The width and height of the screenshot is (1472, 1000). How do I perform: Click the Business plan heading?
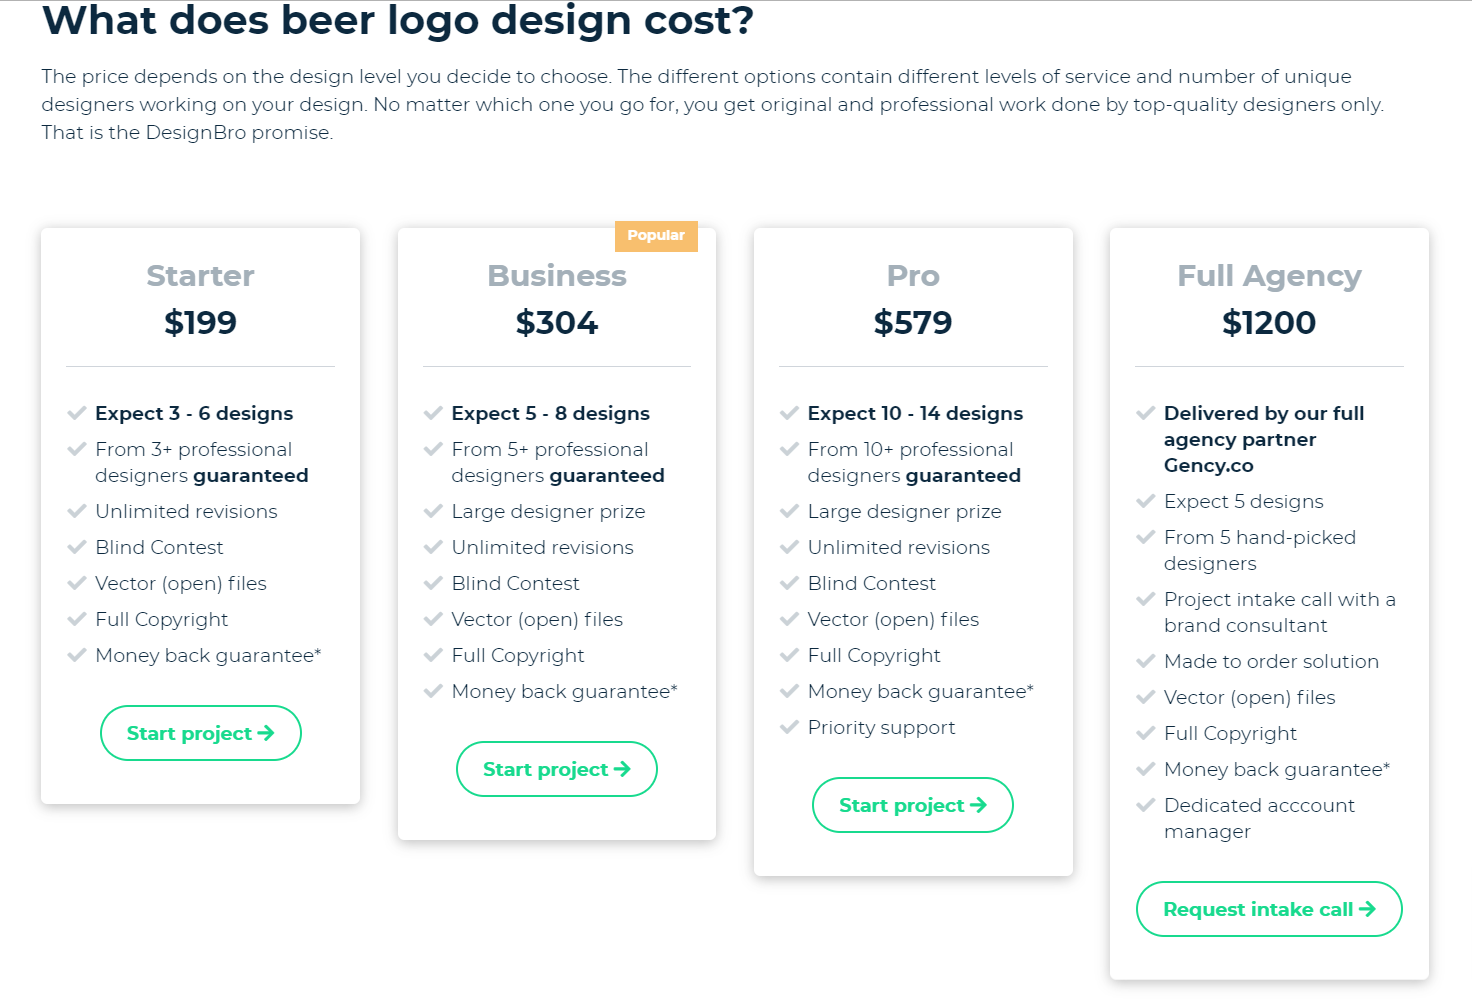[556, 276]
